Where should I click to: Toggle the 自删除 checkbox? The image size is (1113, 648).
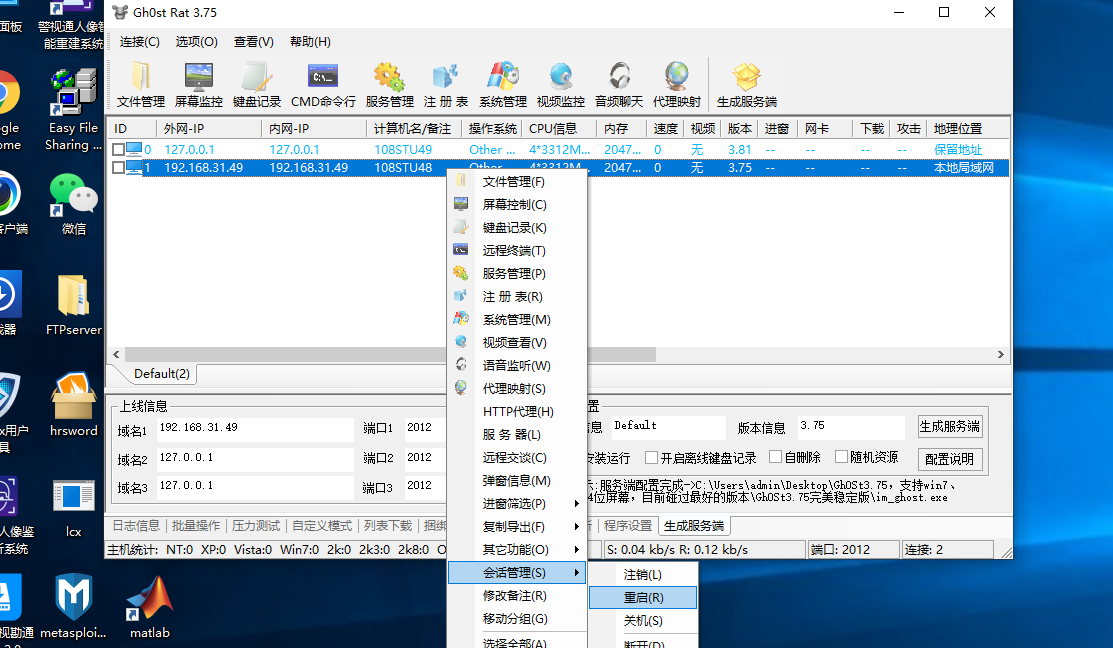point(775,456)
